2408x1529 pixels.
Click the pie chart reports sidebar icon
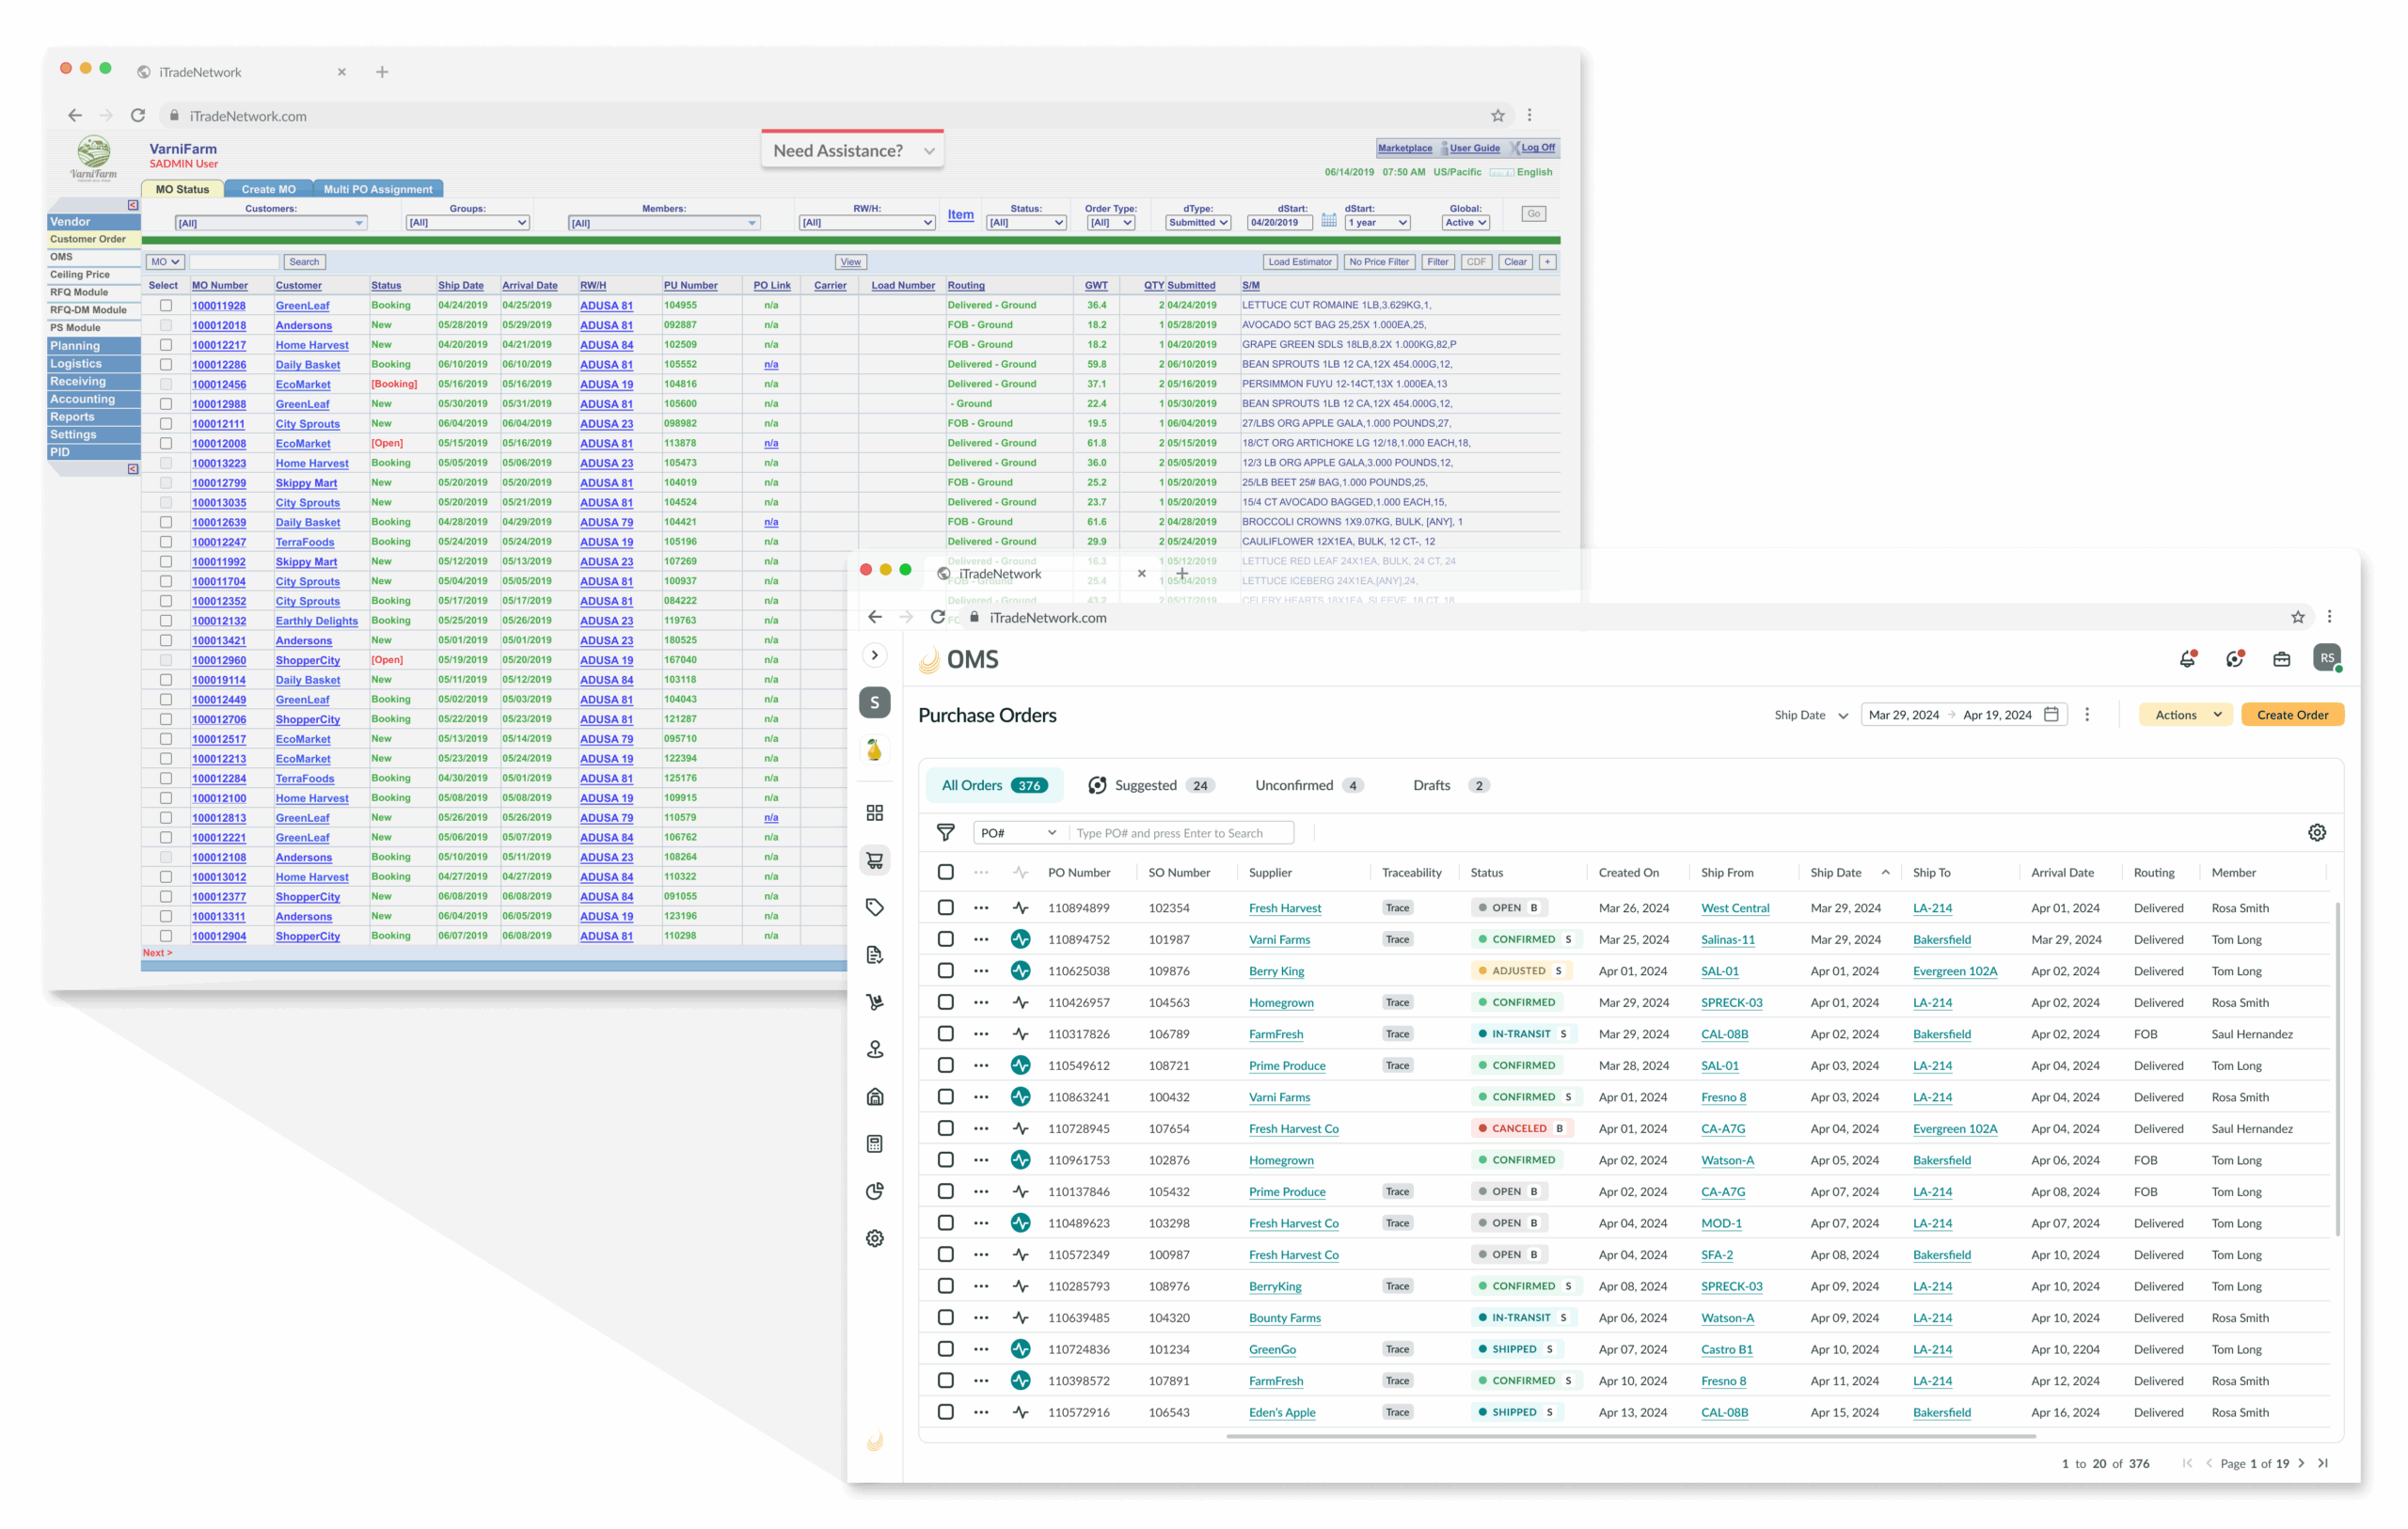coord(874,1191)
